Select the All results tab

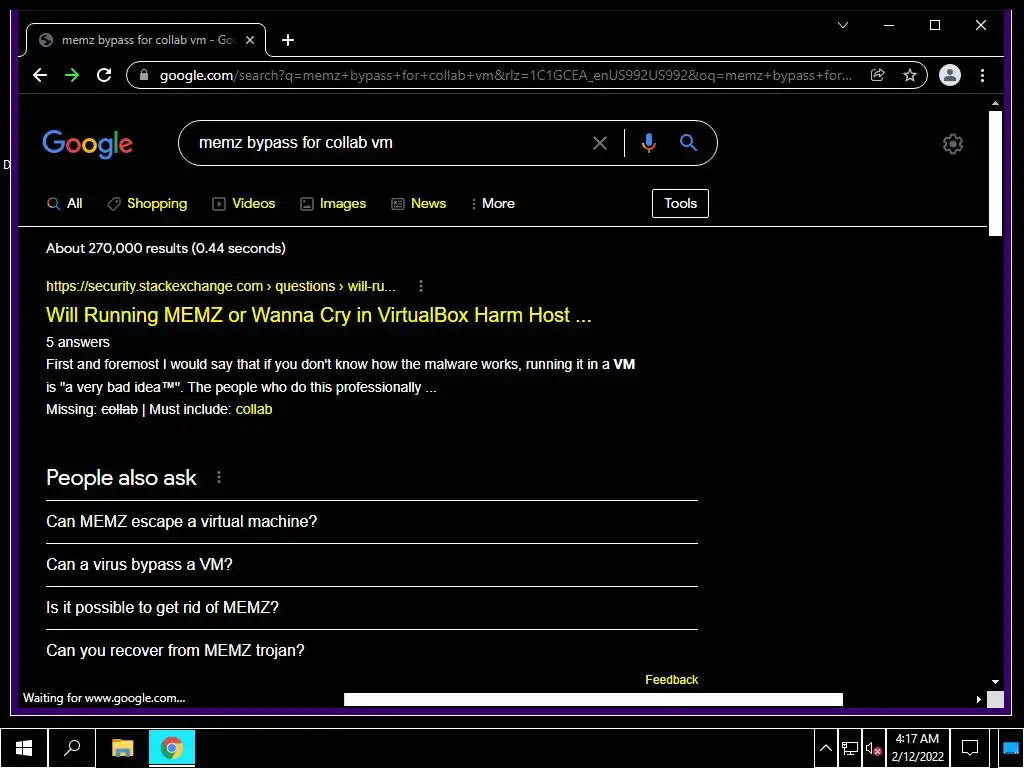pos(65,204)
